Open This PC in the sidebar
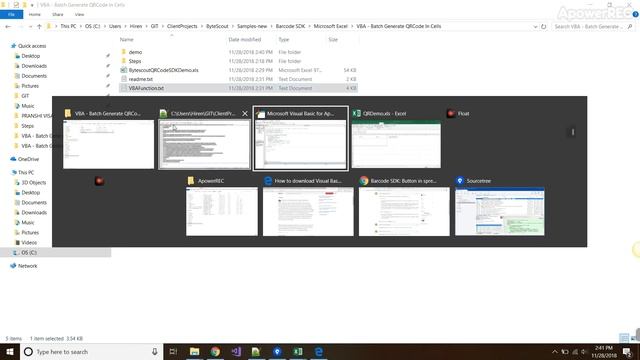Screen dimensions: 640x360 (26, 173)
